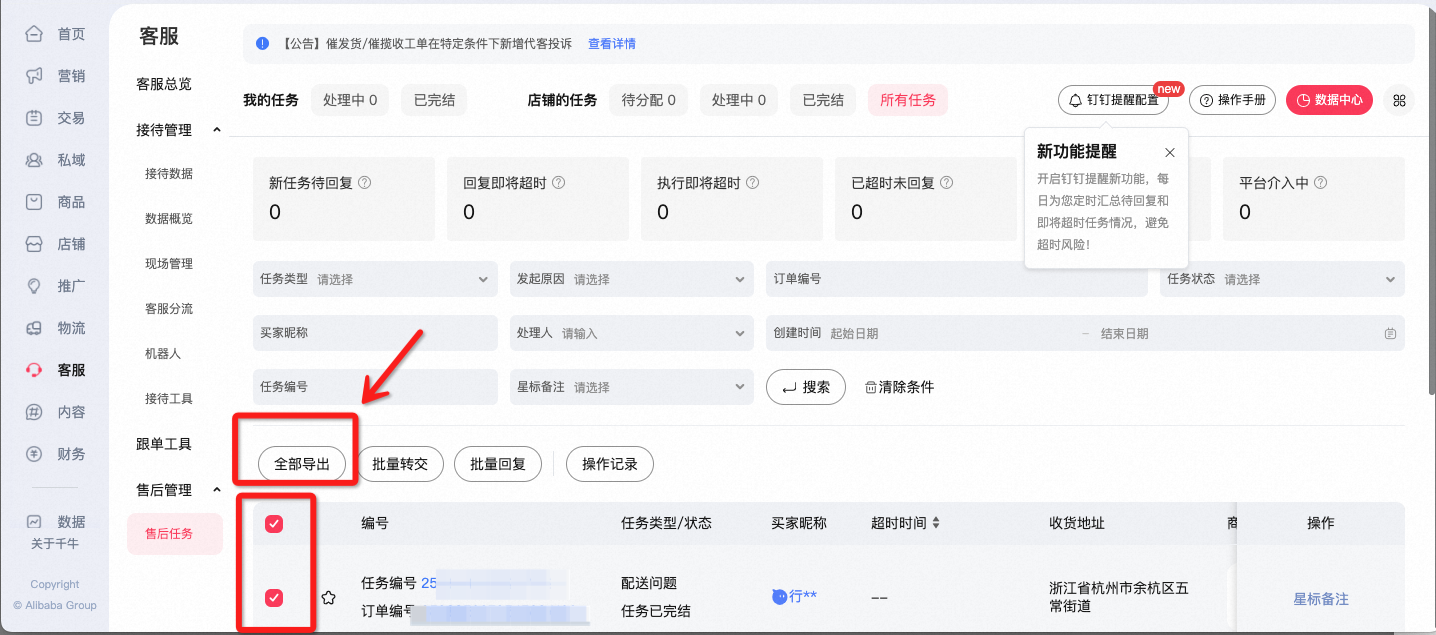Click the 首页 home icon in sidebar
This screenshot has height=635, width=1436.
[34, 34]
